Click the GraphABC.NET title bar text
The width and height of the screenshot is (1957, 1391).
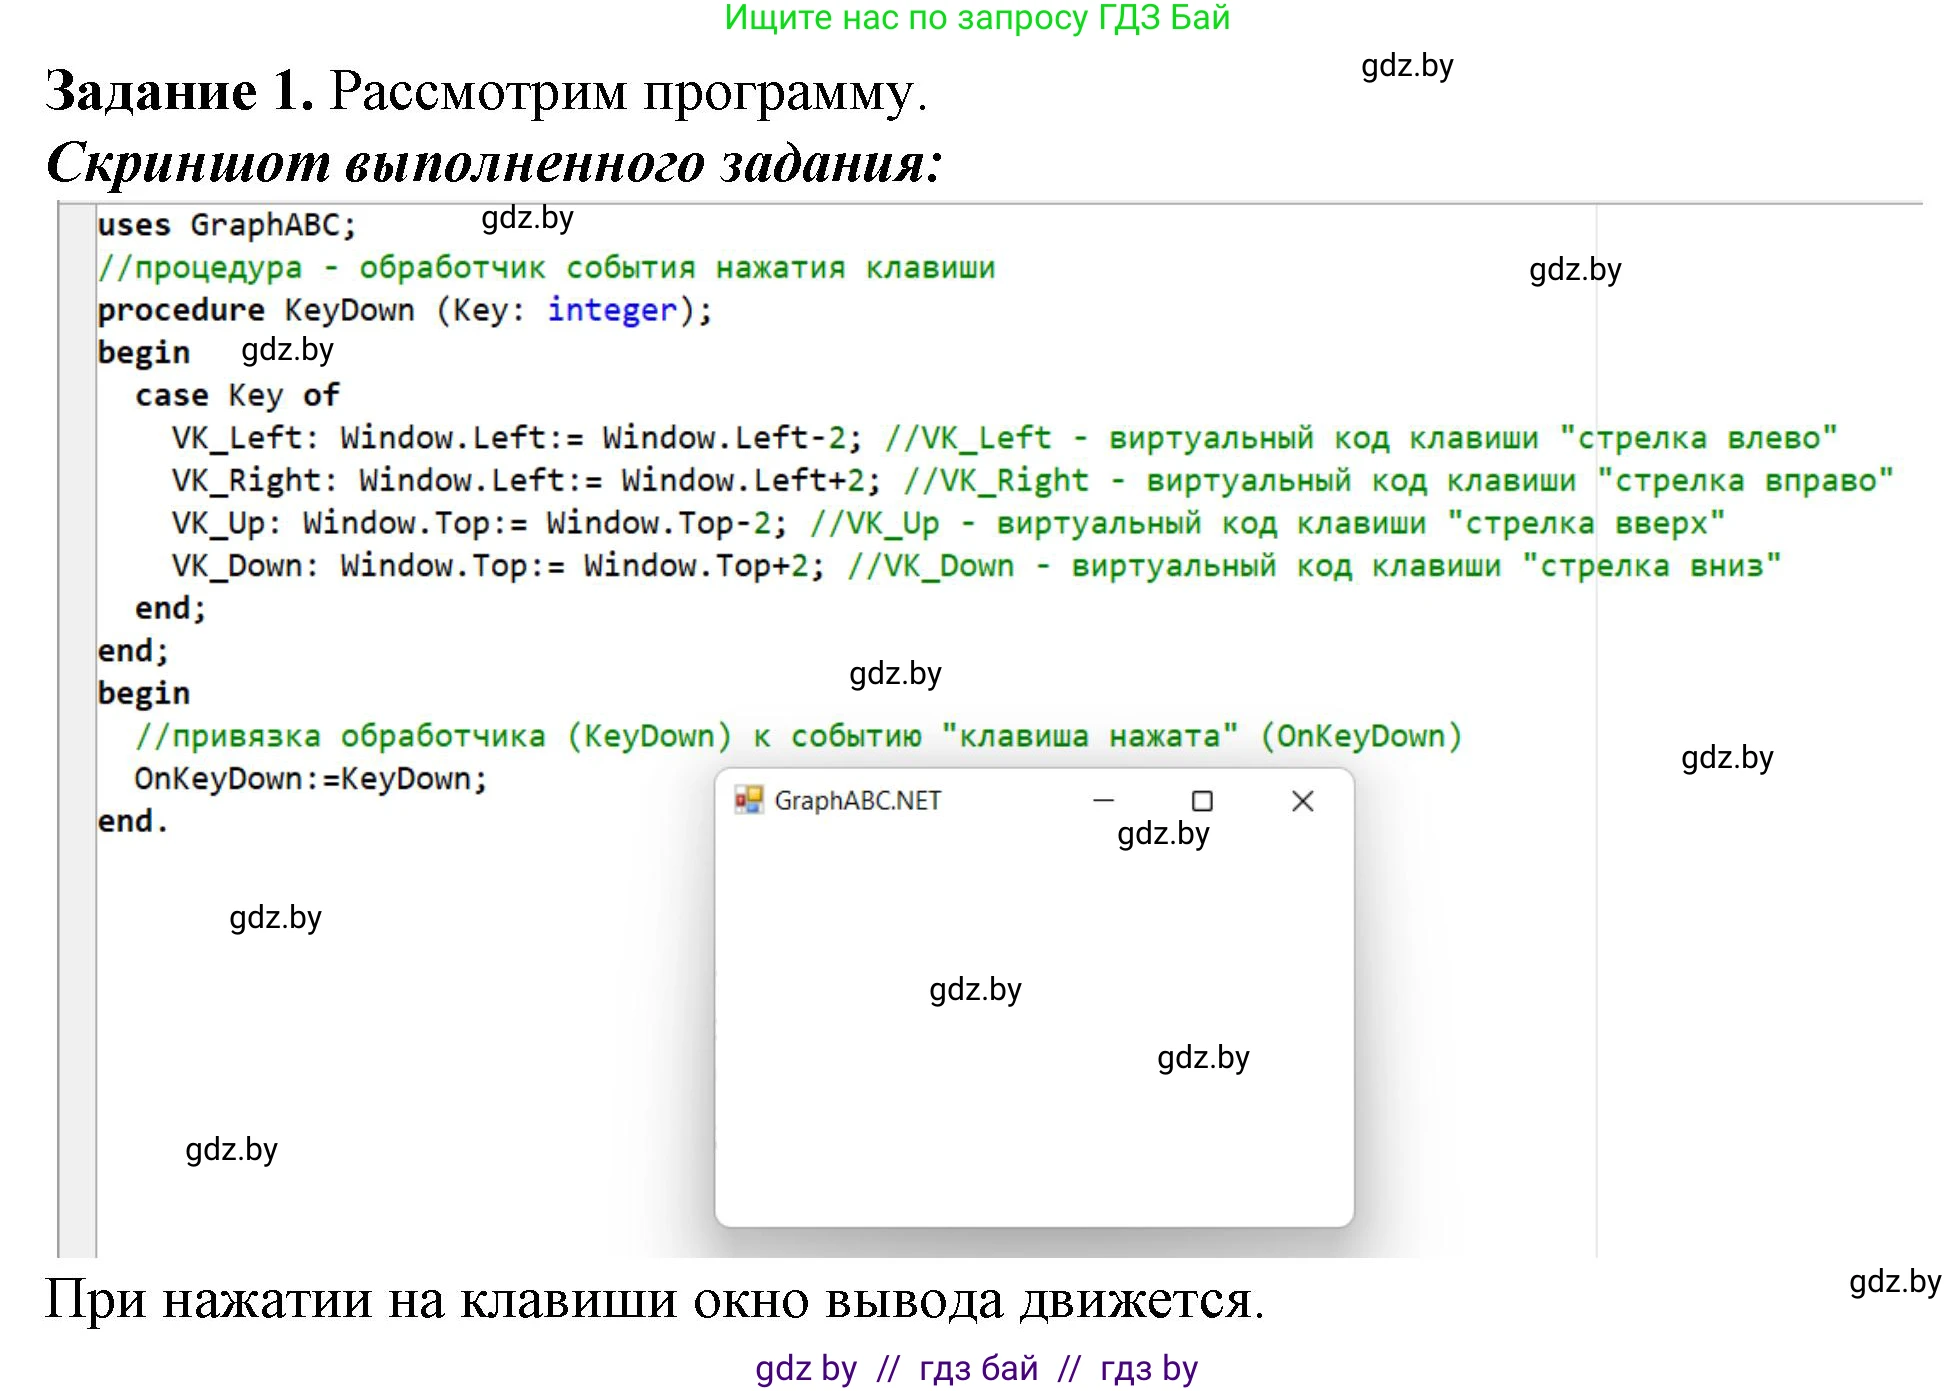coord(857,801)
